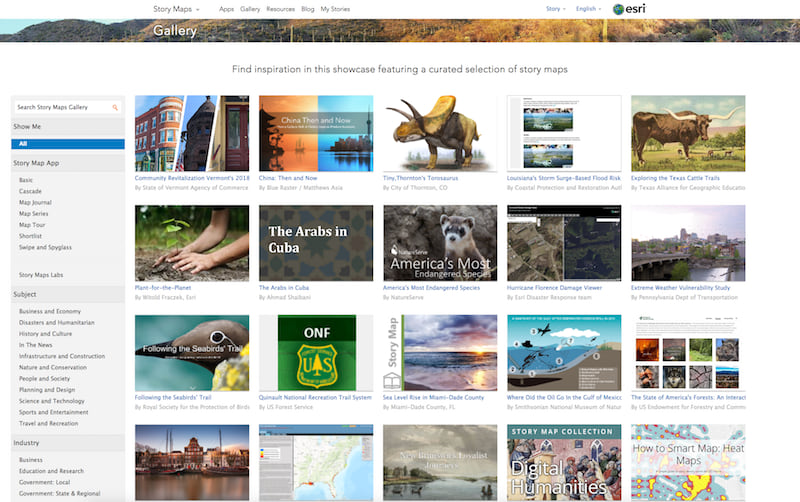Select Story Maps Labs filter

click(41, 275)
